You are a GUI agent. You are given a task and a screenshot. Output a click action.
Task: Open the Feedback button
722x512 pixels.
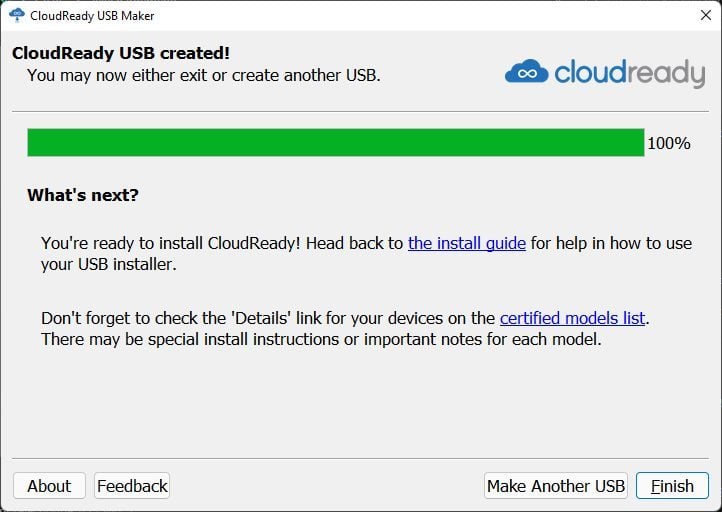click(132, 486)
